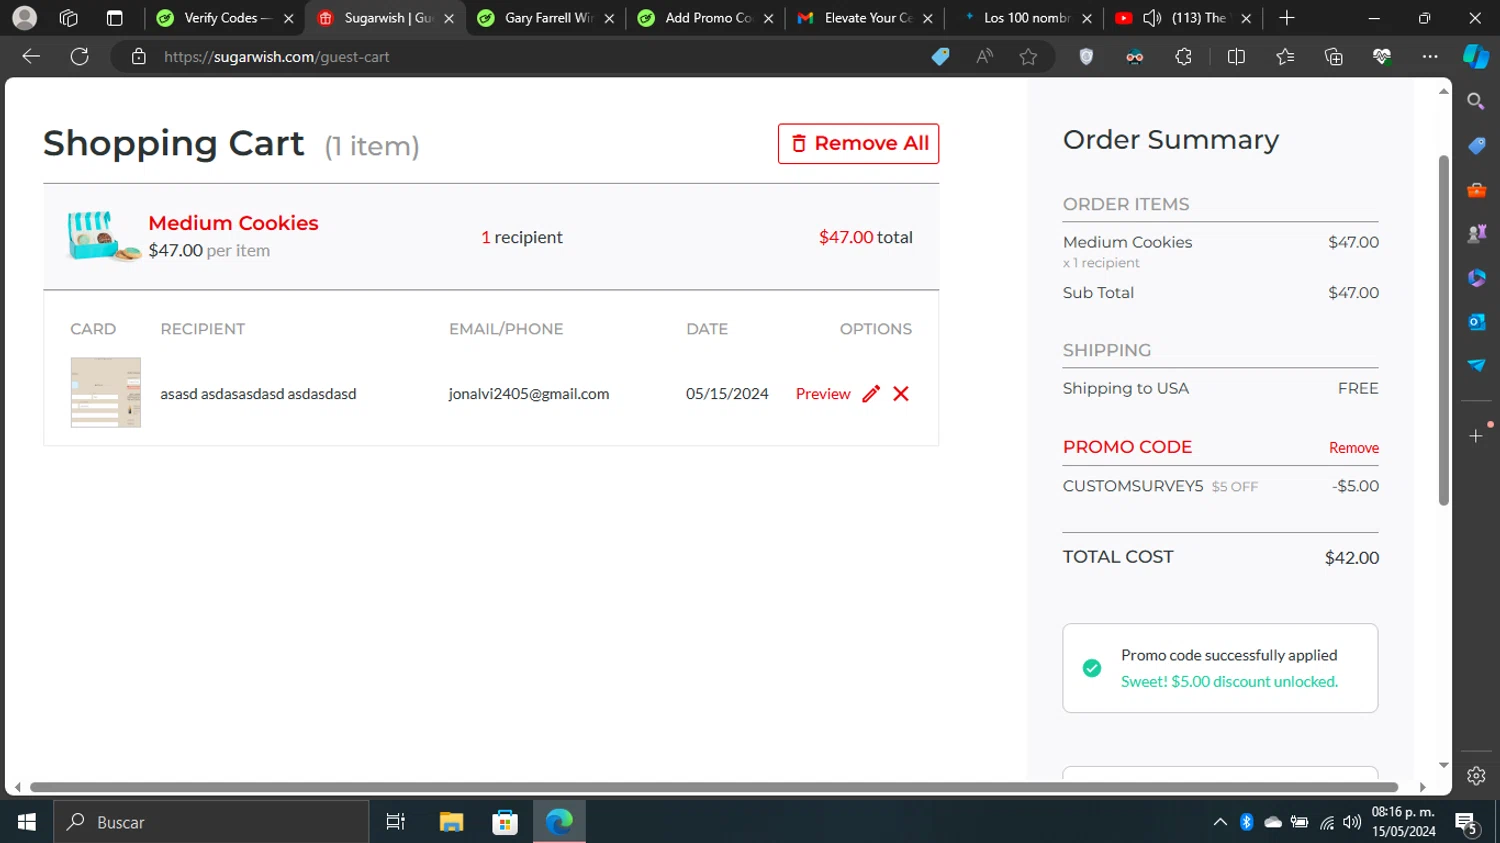Show hidden system tray icons
The width and height of the screenshot is (1500, 843).
[1220, 822]
